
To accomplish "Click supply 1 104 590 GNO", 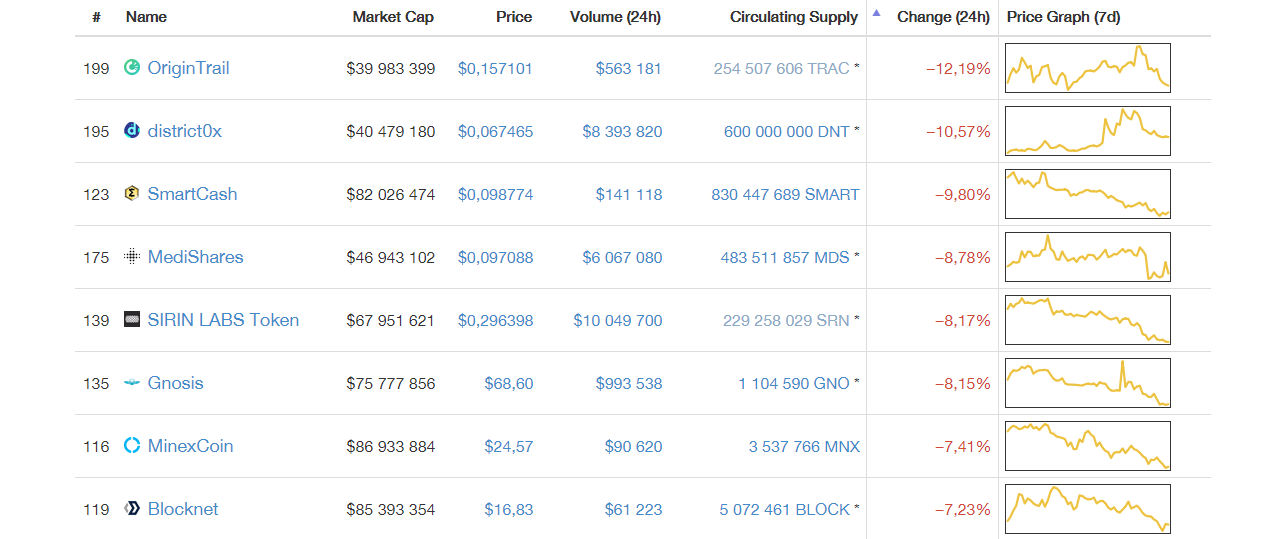I will [x=794, y=383].
